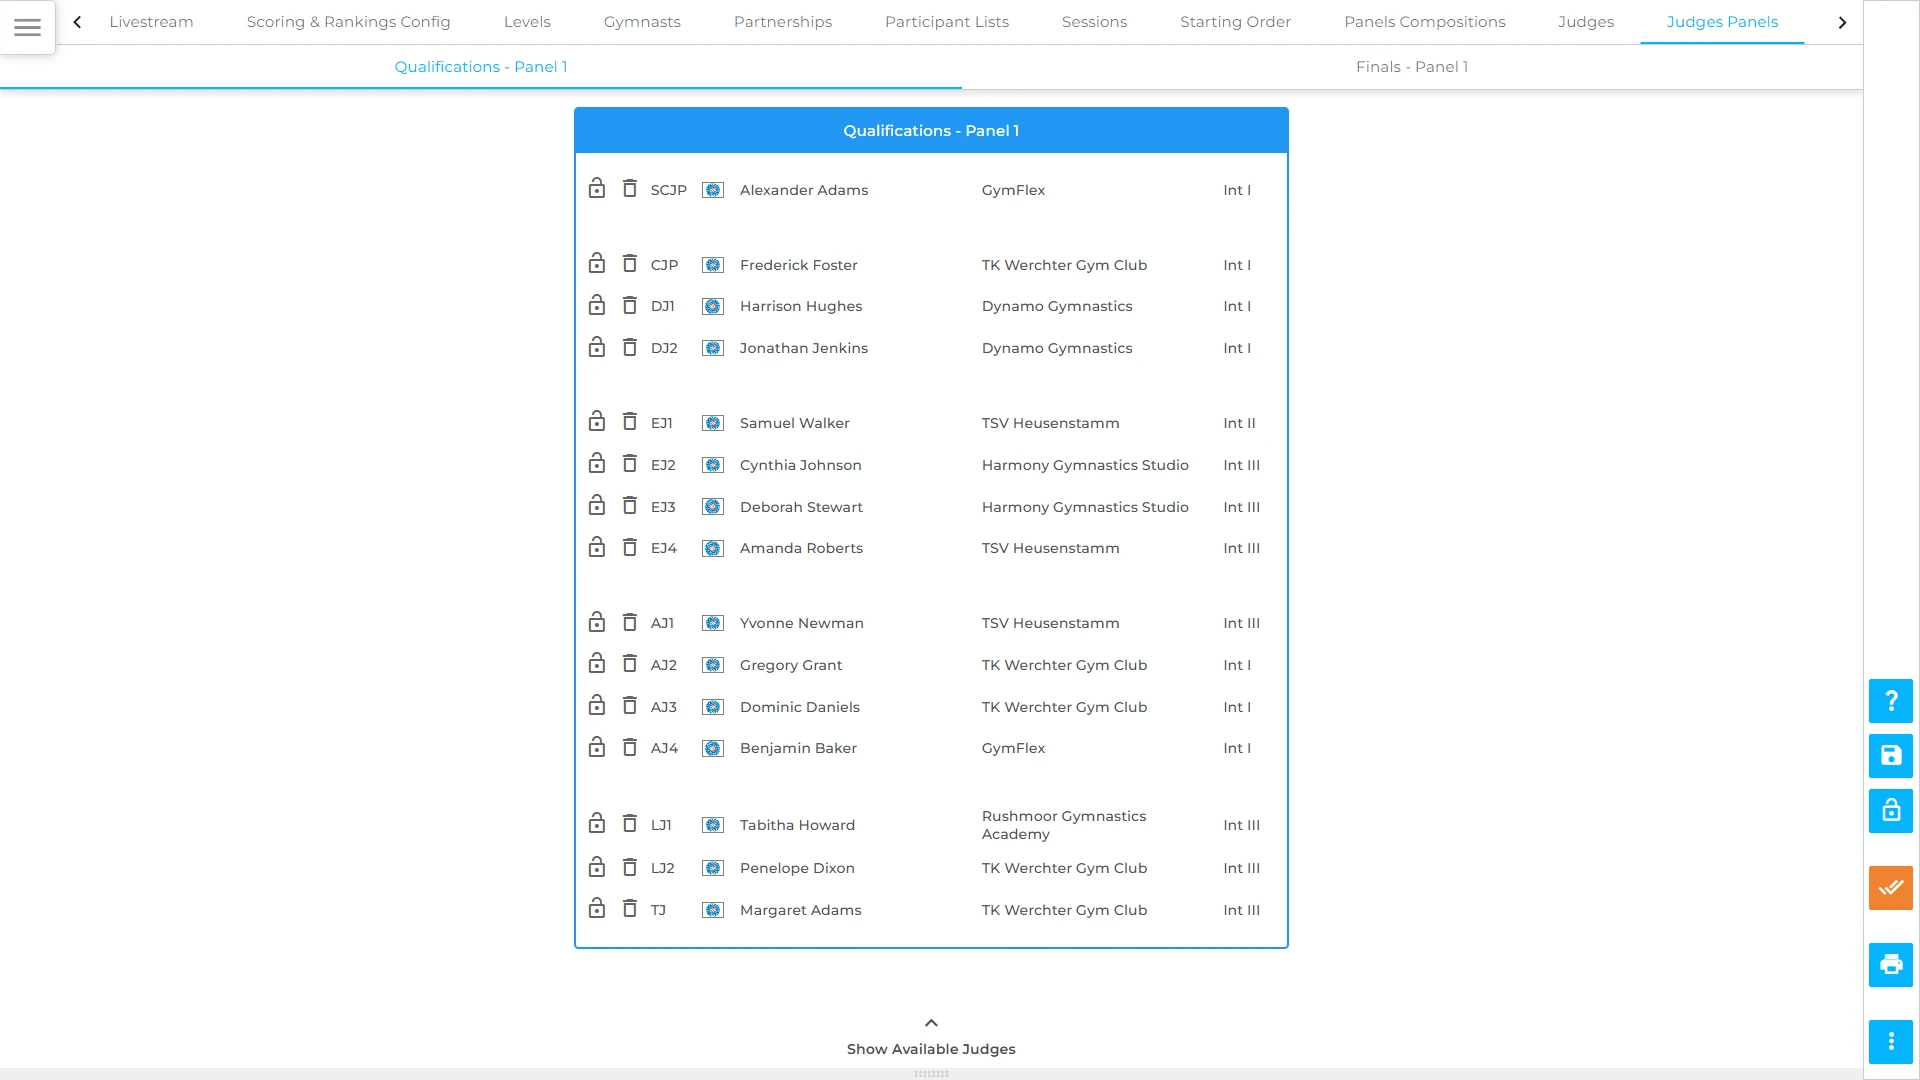Open the help question mark button
Screen dimensions: 1920x1080
1890,701
